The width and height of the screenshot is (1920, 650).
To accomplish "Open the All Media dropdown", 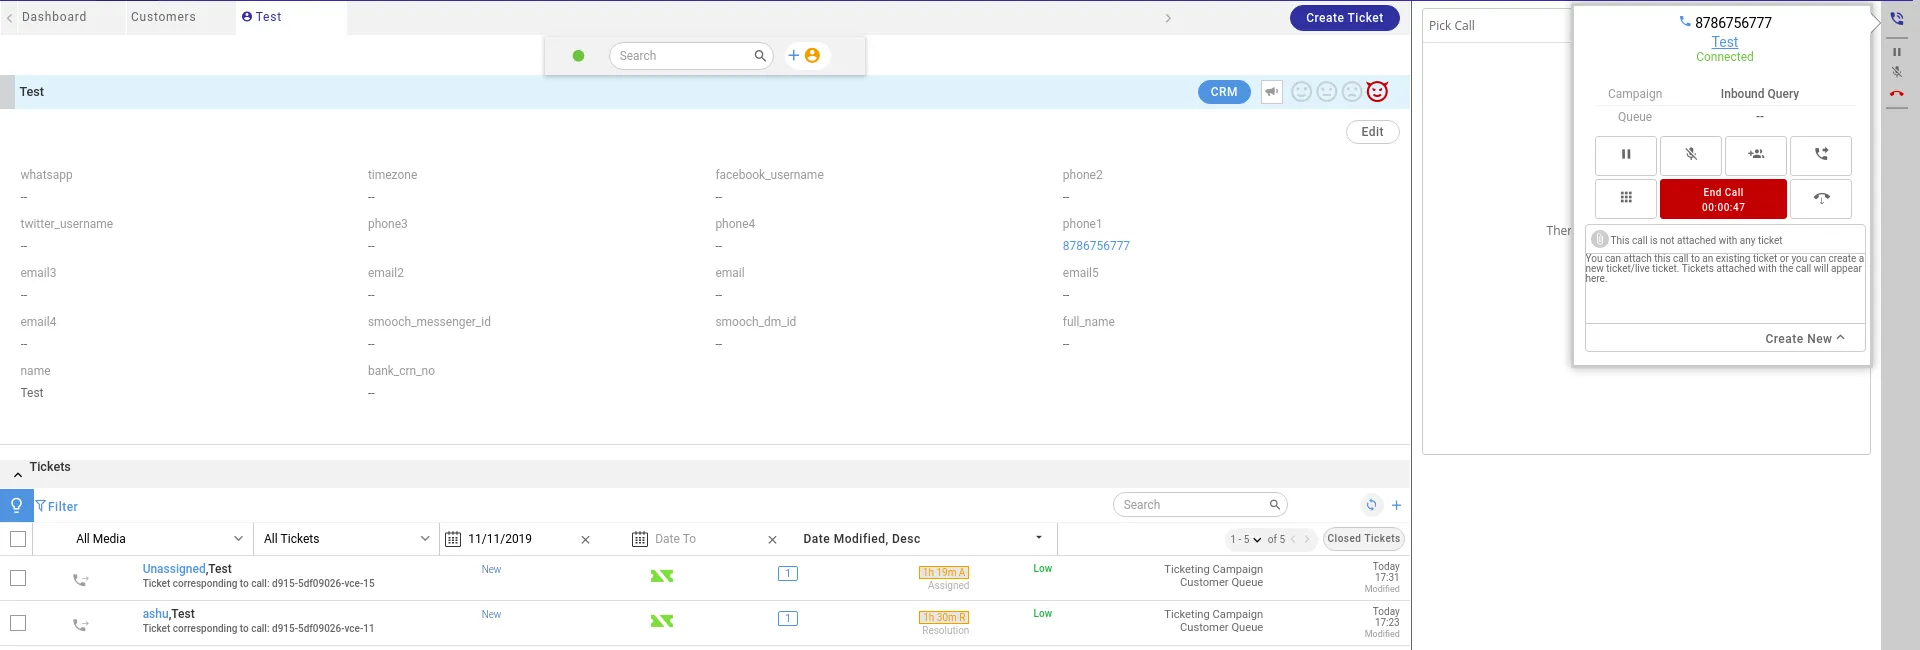I will [x=159, y=539].
